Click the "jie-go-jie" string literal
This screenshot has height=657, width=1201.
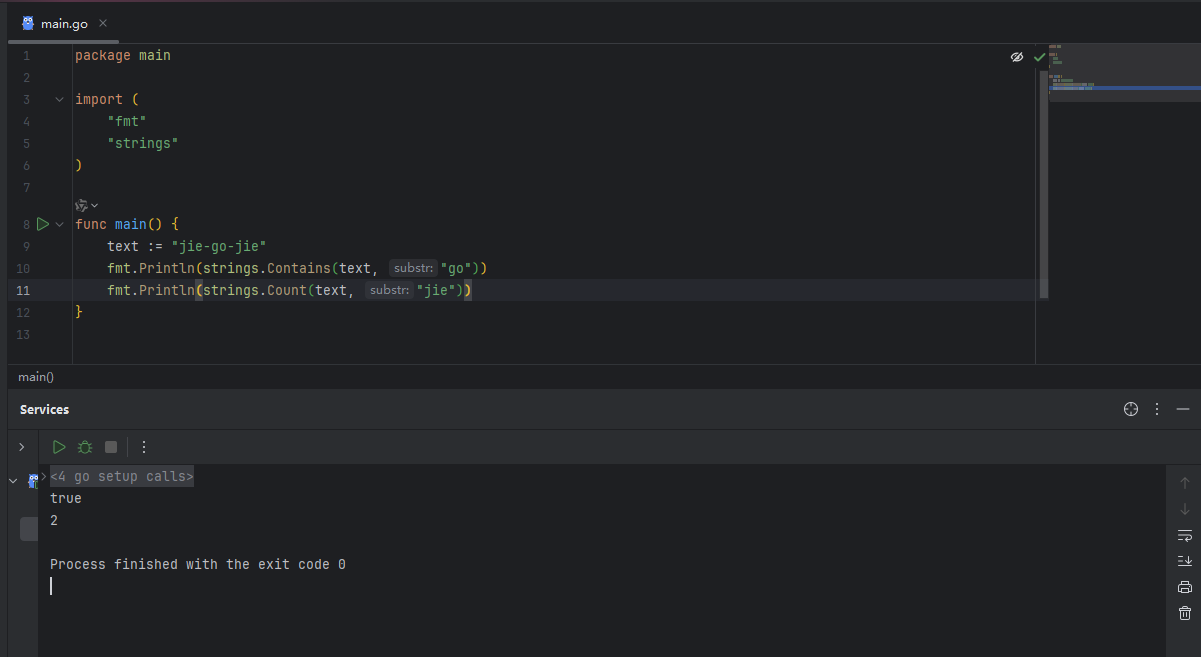[219, 246]
